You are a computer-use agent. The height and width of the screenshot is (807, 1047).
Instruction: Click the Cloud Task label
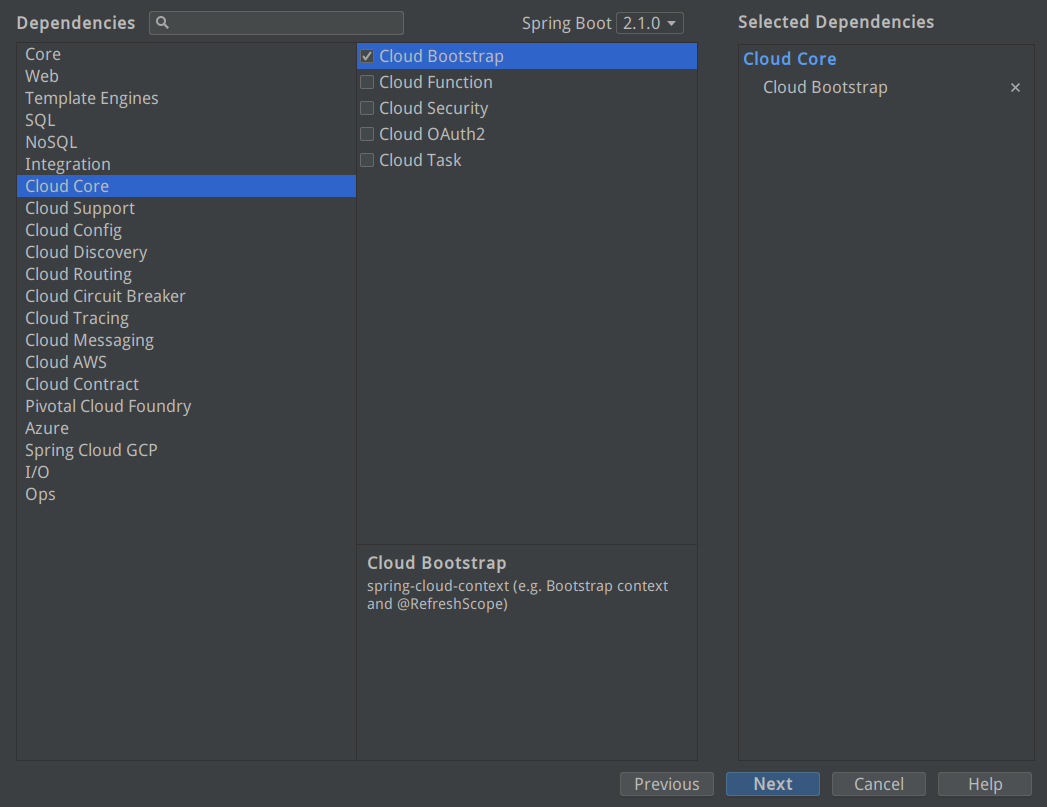pyautogui.click(x=420, y=160)
